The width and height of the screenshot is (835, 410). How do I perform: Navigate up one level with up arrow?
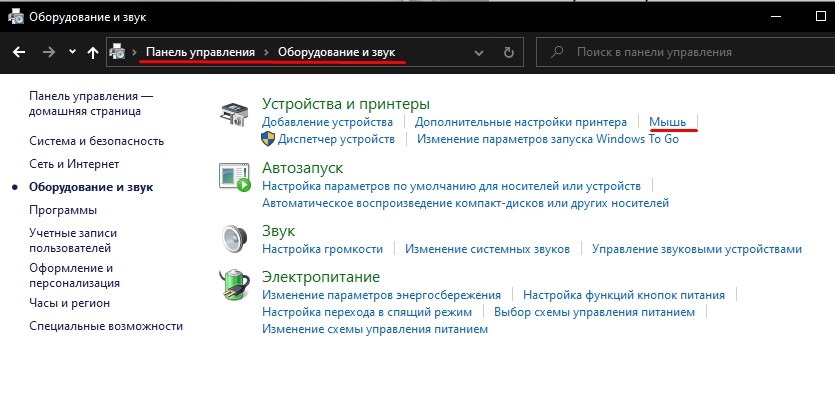(x=93, y=52)
